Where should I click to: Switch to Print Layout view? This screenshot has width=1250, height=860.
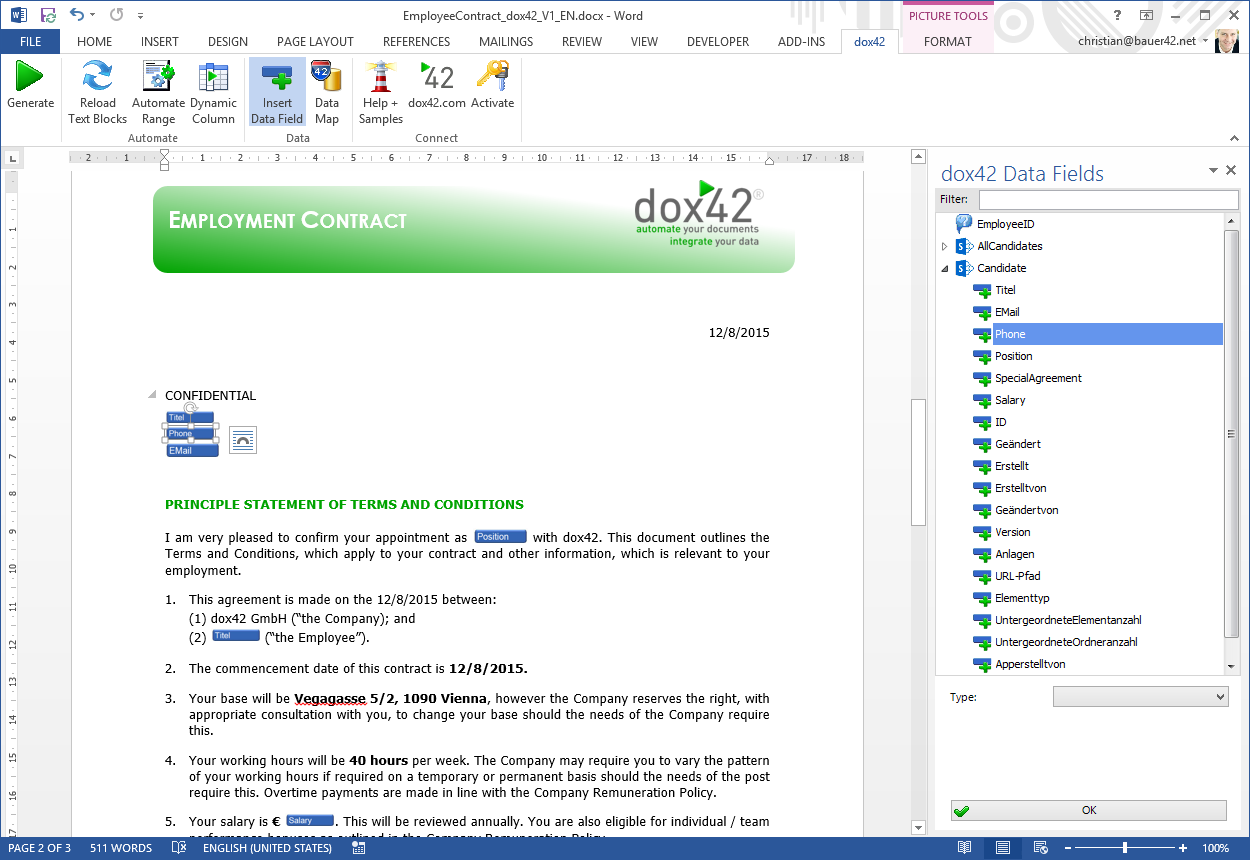click(x=1002, y=848)
